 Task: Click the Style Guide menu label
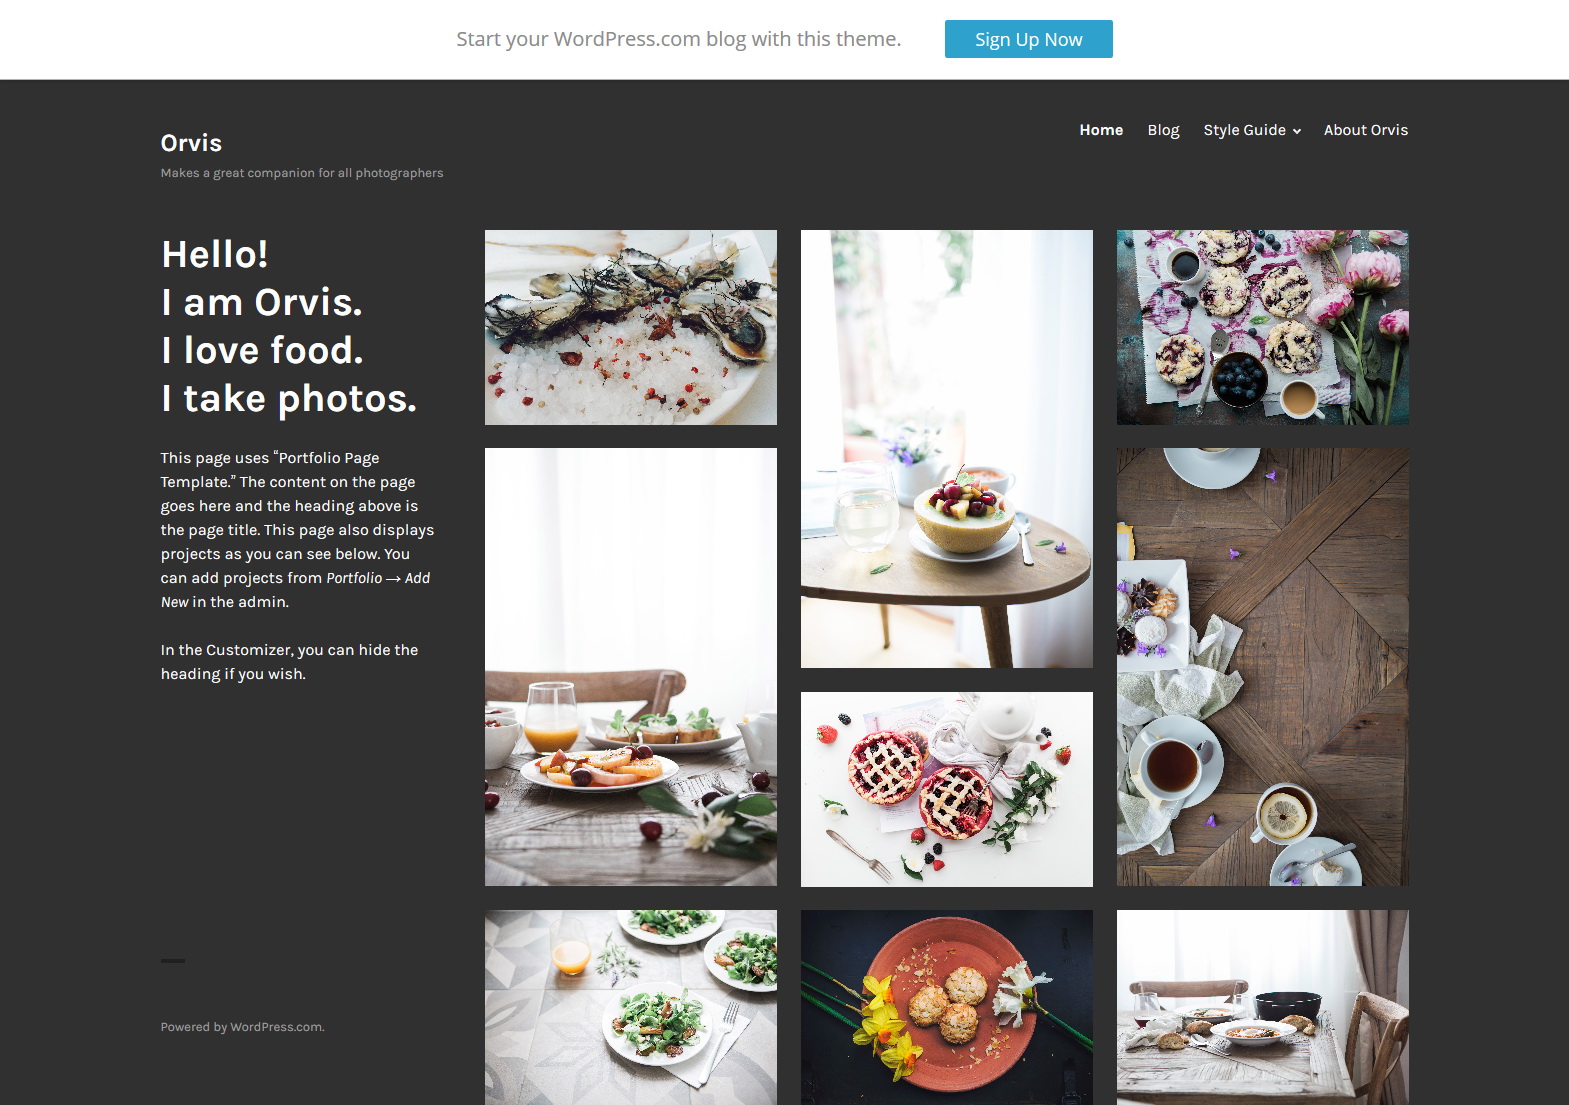[x=1244, y=130]
